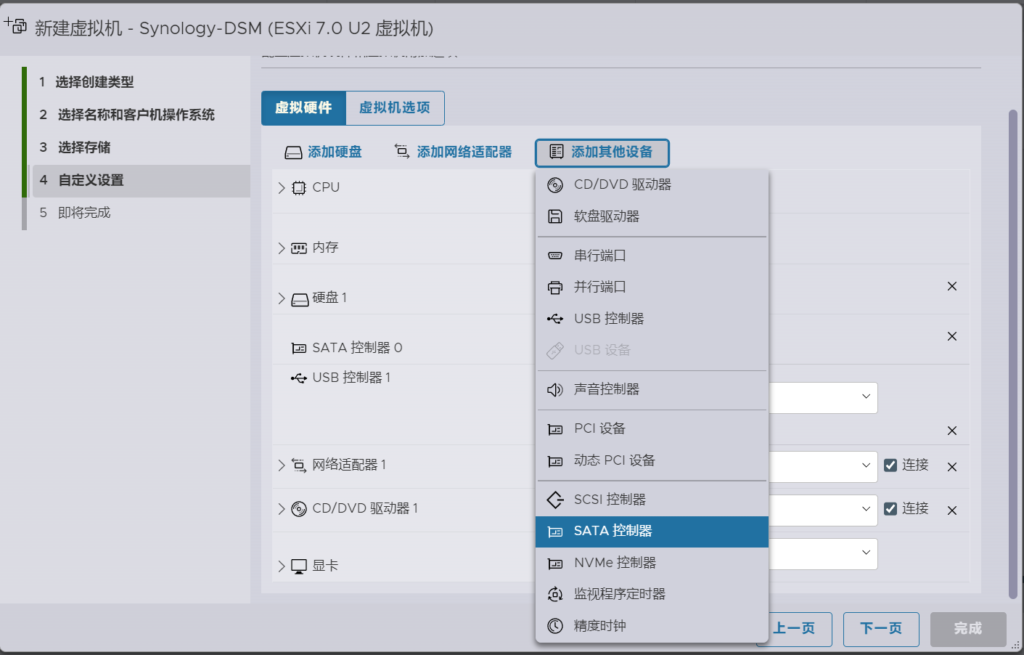Choose 软盘驱动器 menu entry
1024x655 pixels.
pyautogui.click(x=652, y=216)
